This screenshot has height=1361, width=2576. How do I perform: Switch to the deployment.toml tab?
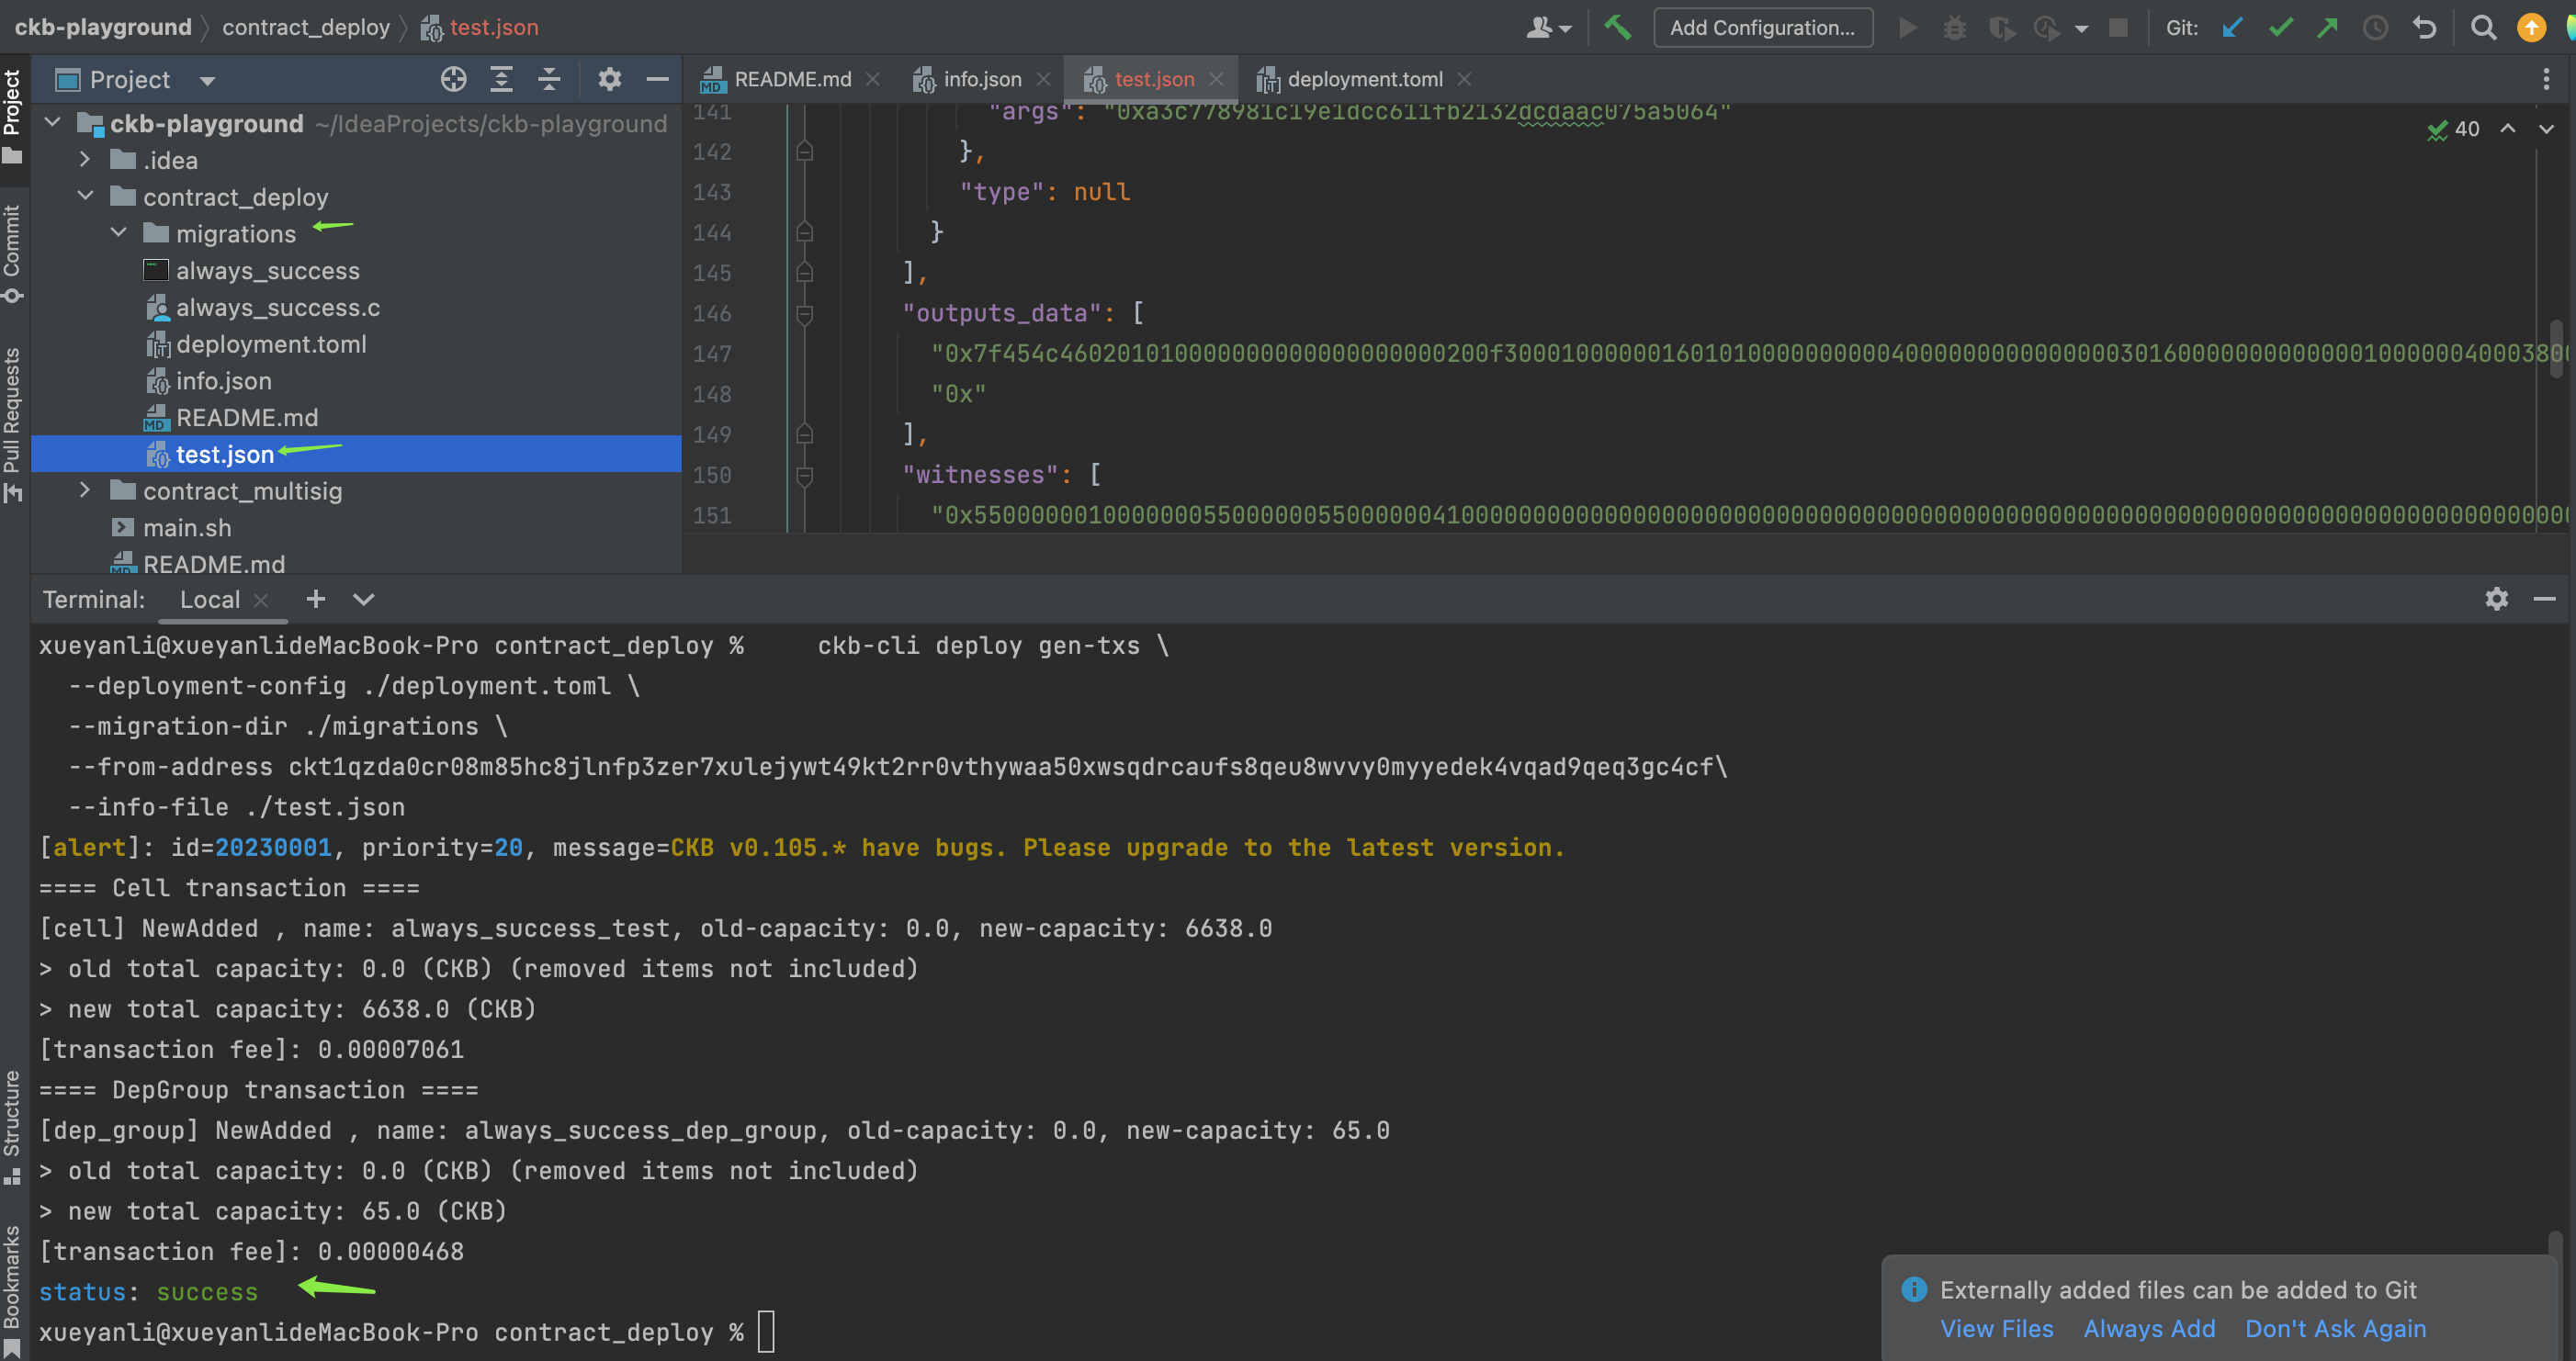[1364, 79]
